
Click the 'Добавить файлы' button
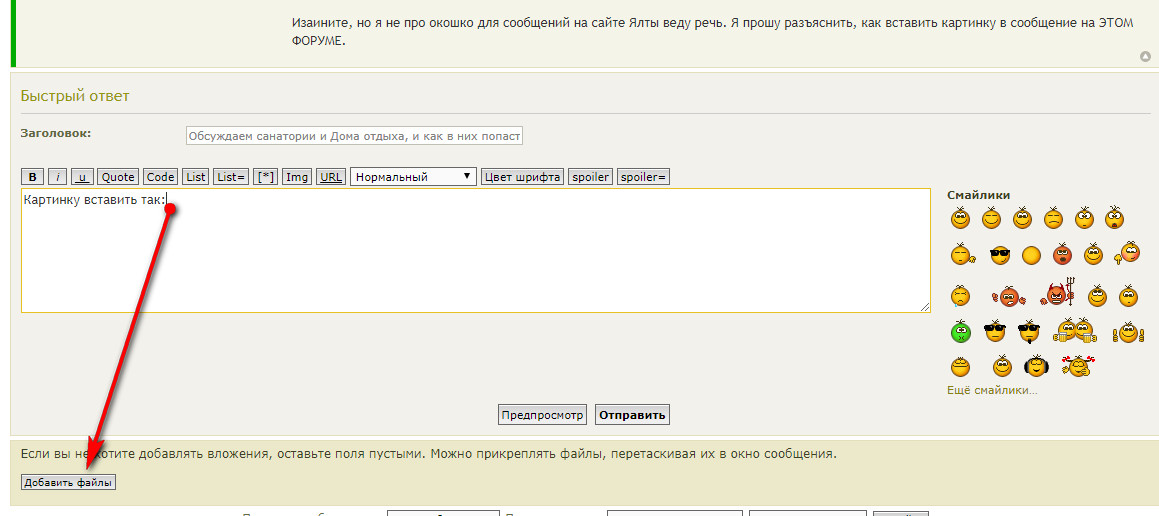(x=68, y=482)
